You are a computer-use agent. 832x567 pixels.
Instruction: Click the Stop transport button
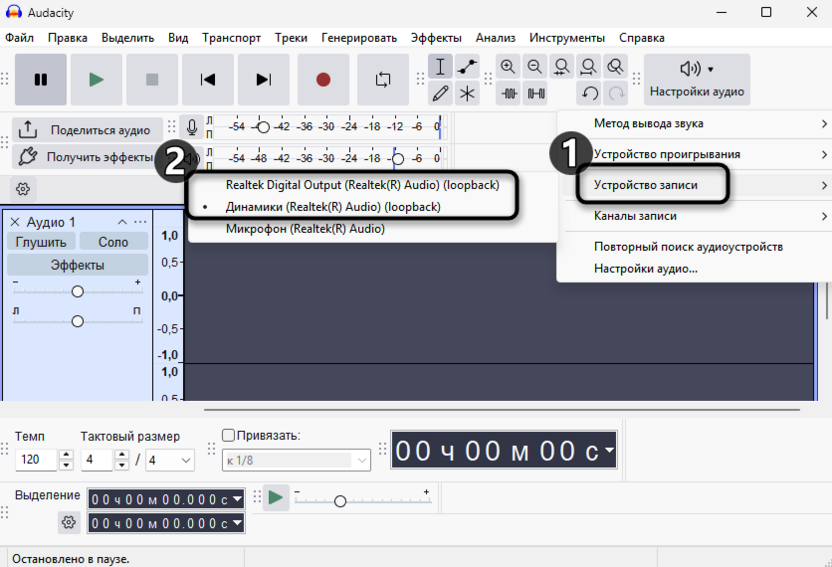[152, 80]
